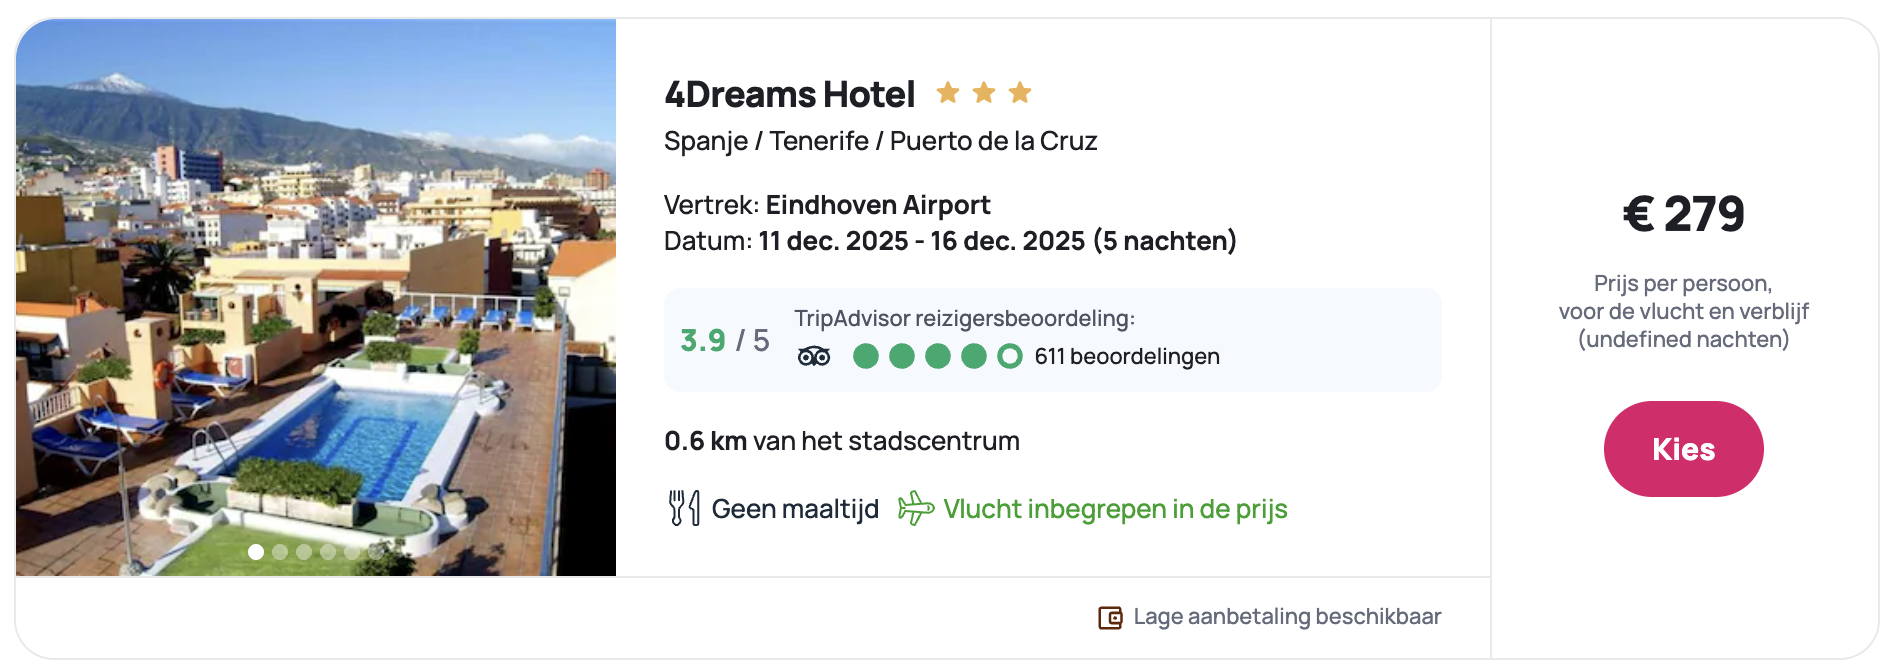
Task: Click the first filled green rating circle
Action: pyautogui.click(x=866, y=356)
